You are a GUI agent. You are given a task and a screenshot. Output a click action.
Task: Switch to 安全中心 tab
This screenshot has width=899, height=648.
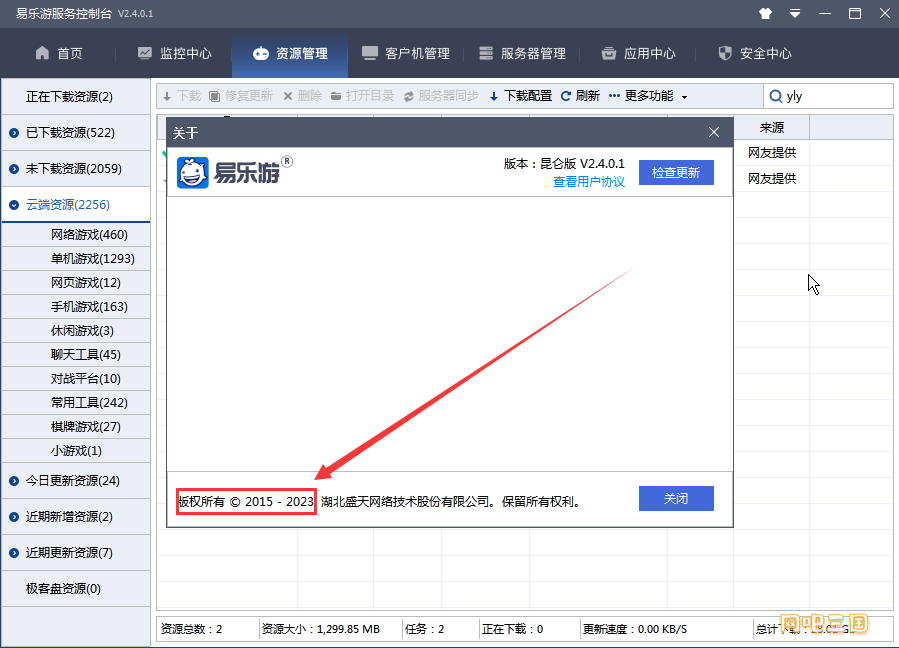tap(755, 53)
